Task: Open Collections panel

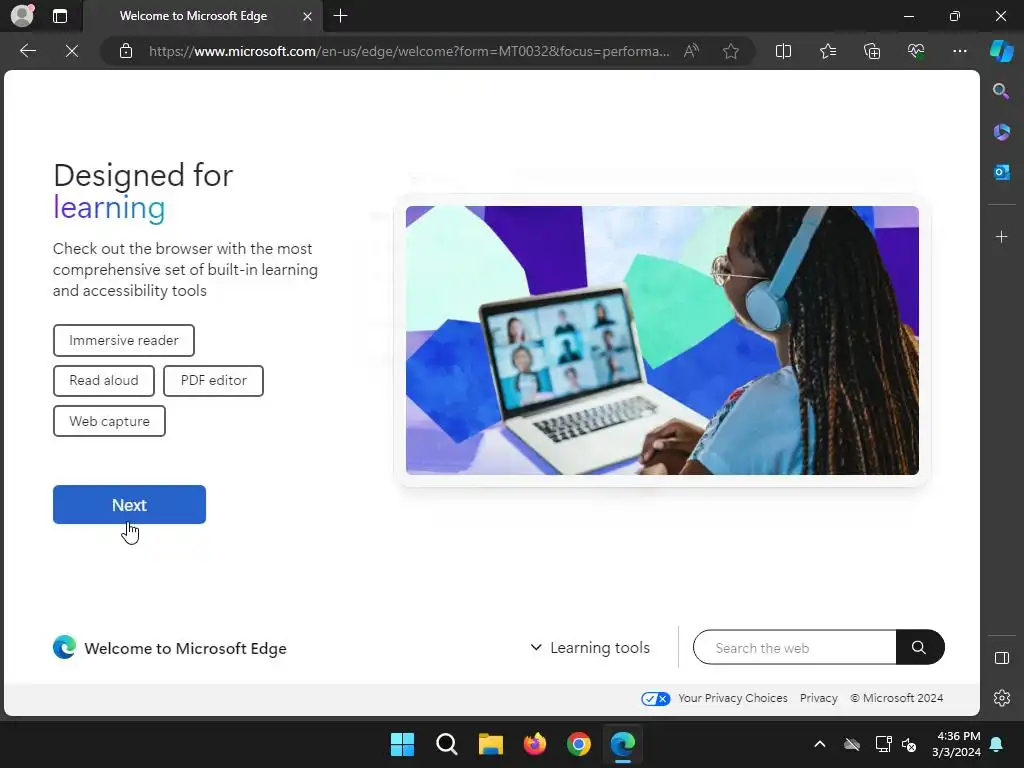Action: coord(872,51)
